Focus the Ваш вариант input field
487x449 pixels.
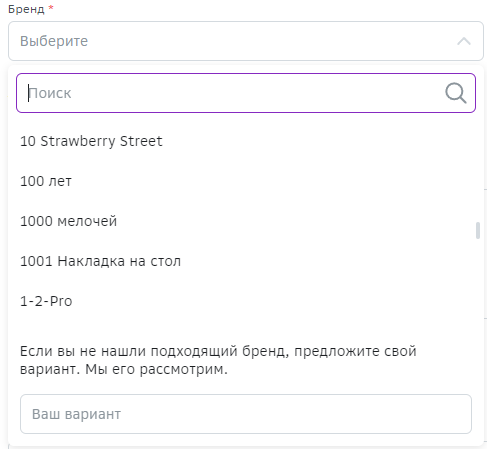point(246,414)
